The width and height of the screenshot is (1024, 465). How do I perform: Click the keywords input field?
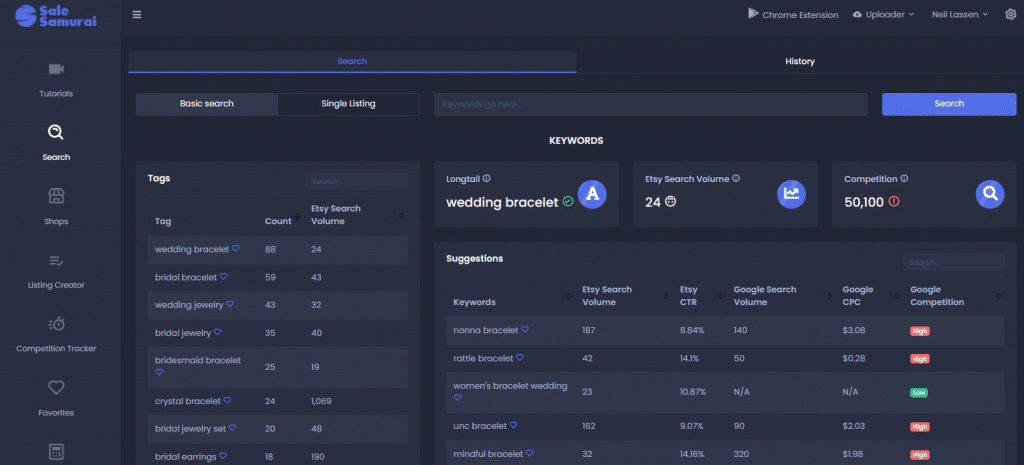(x=650, y=104)
